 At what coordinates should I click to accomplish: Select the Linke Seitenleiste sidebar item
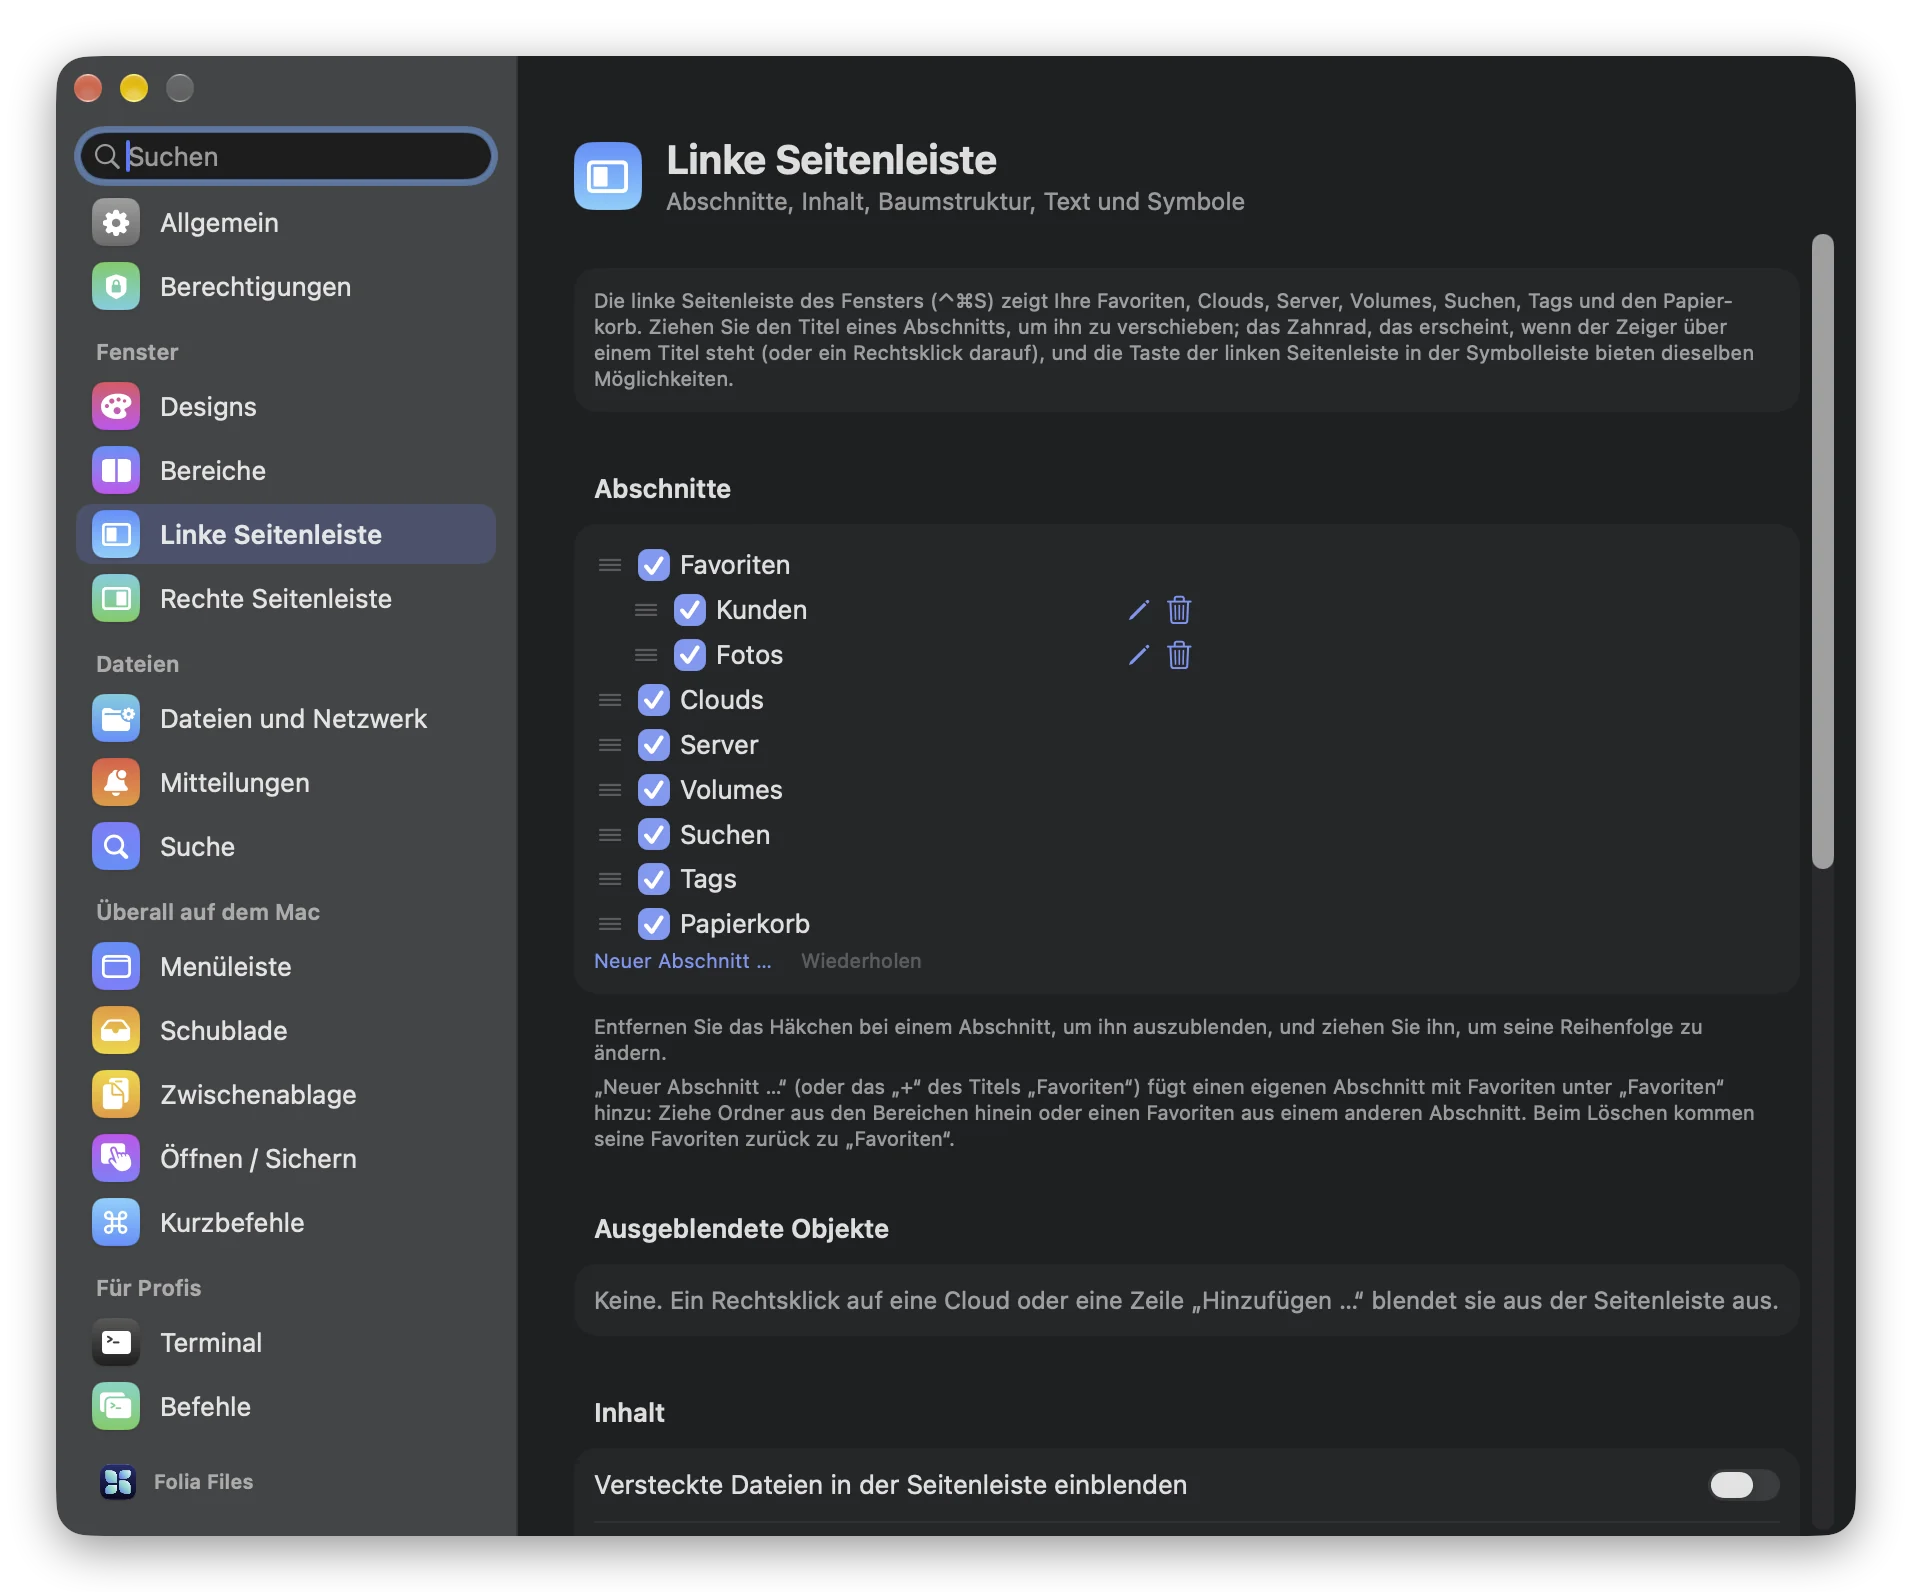click(286, 535)
